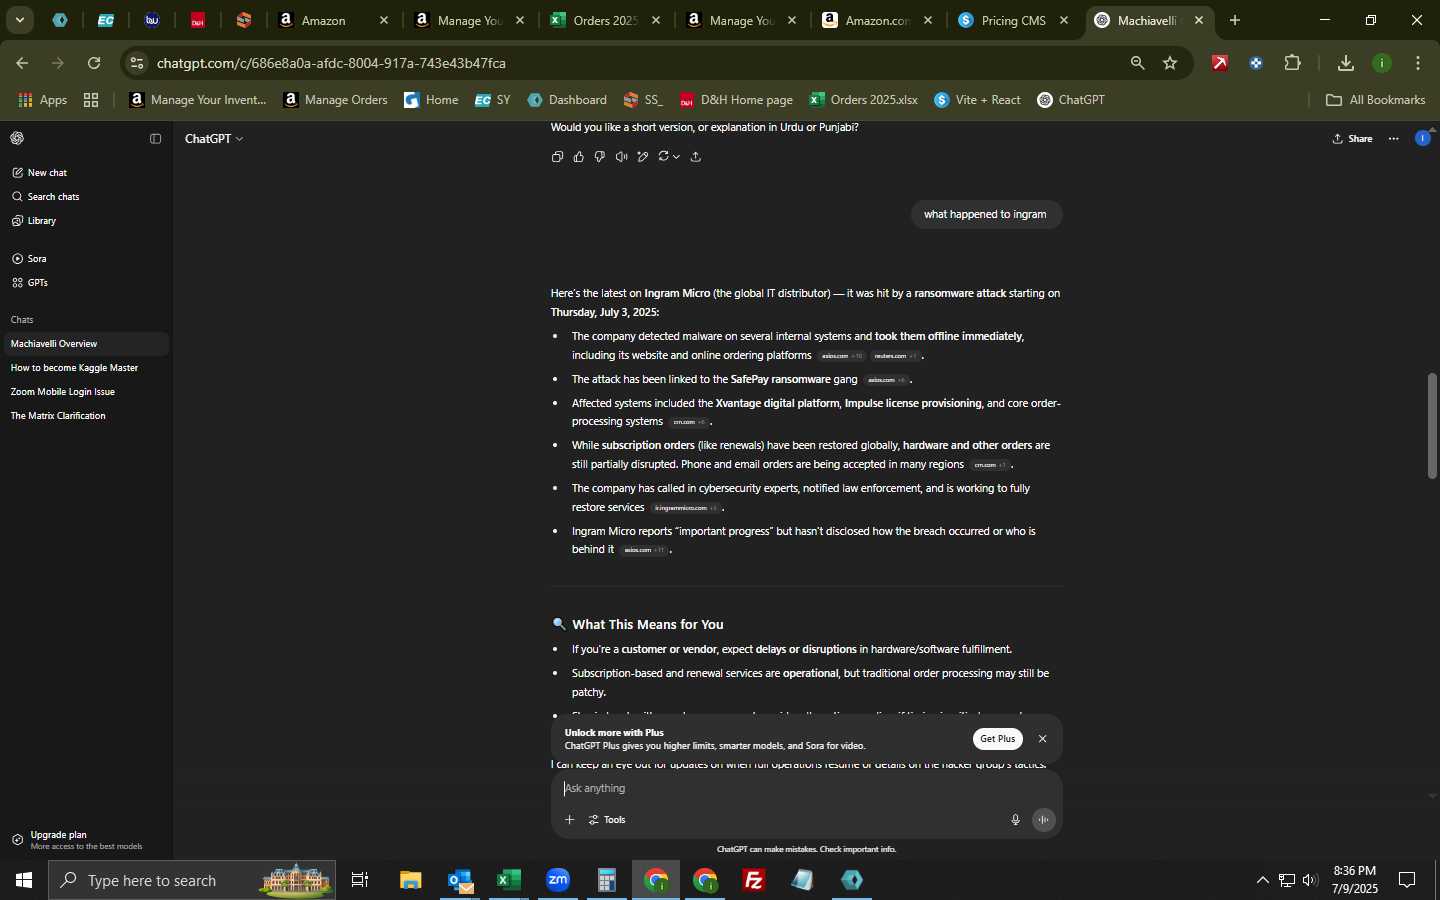The height and width of the screenshot is (900, 1440).
Task: Open edit in canvas pencil icon
Action: tap(643, 157)
